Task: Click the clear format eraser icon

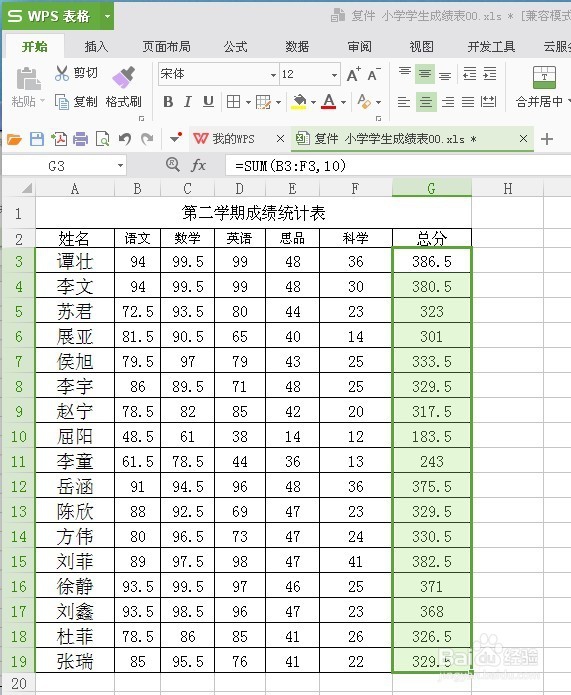Action: [x=364, y=102]
